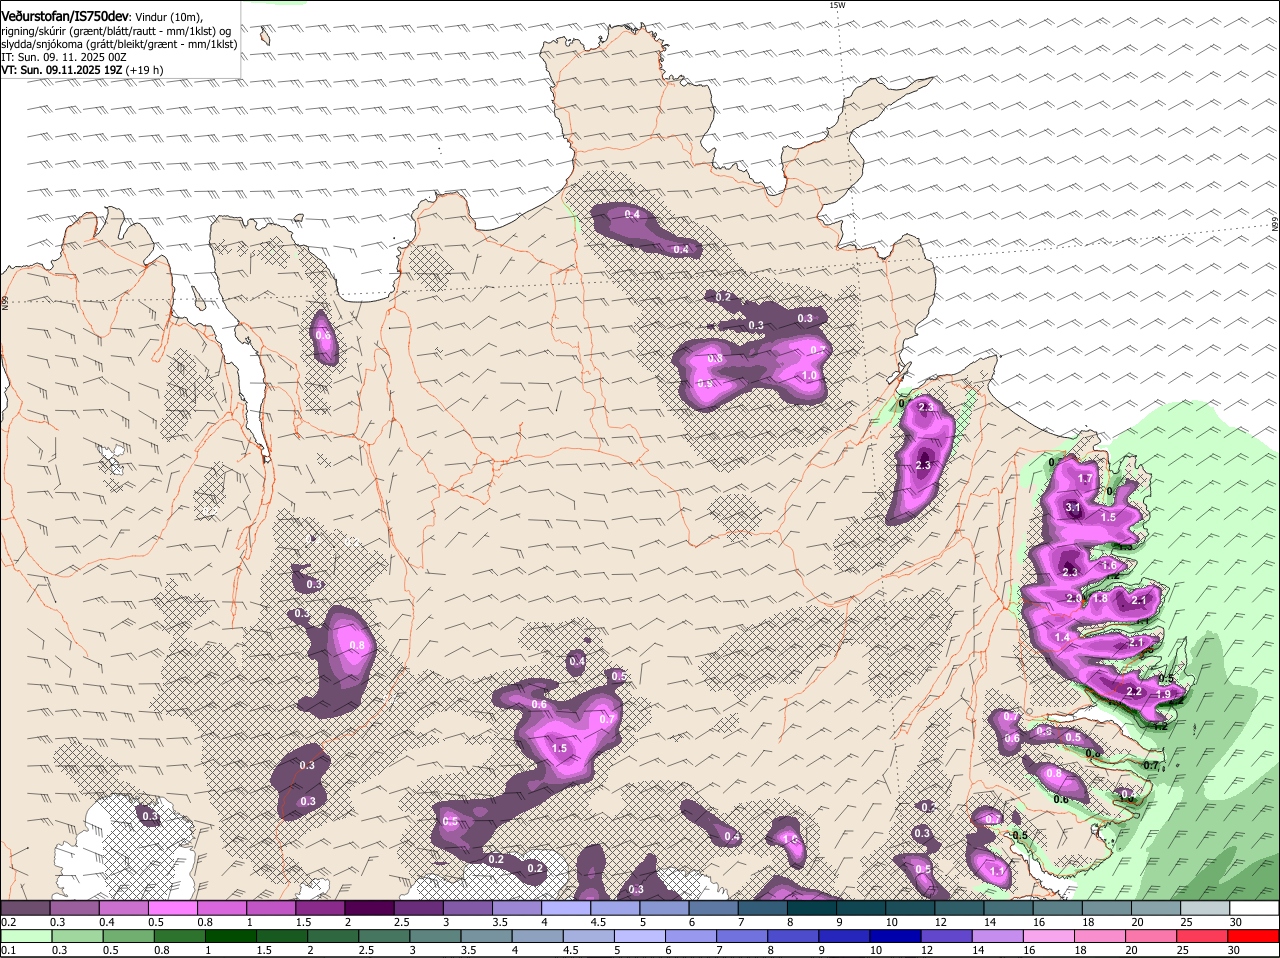Click the light grey swatch labeled 25
This screenshot has height=958, width=1280.
pos(1204,908)
